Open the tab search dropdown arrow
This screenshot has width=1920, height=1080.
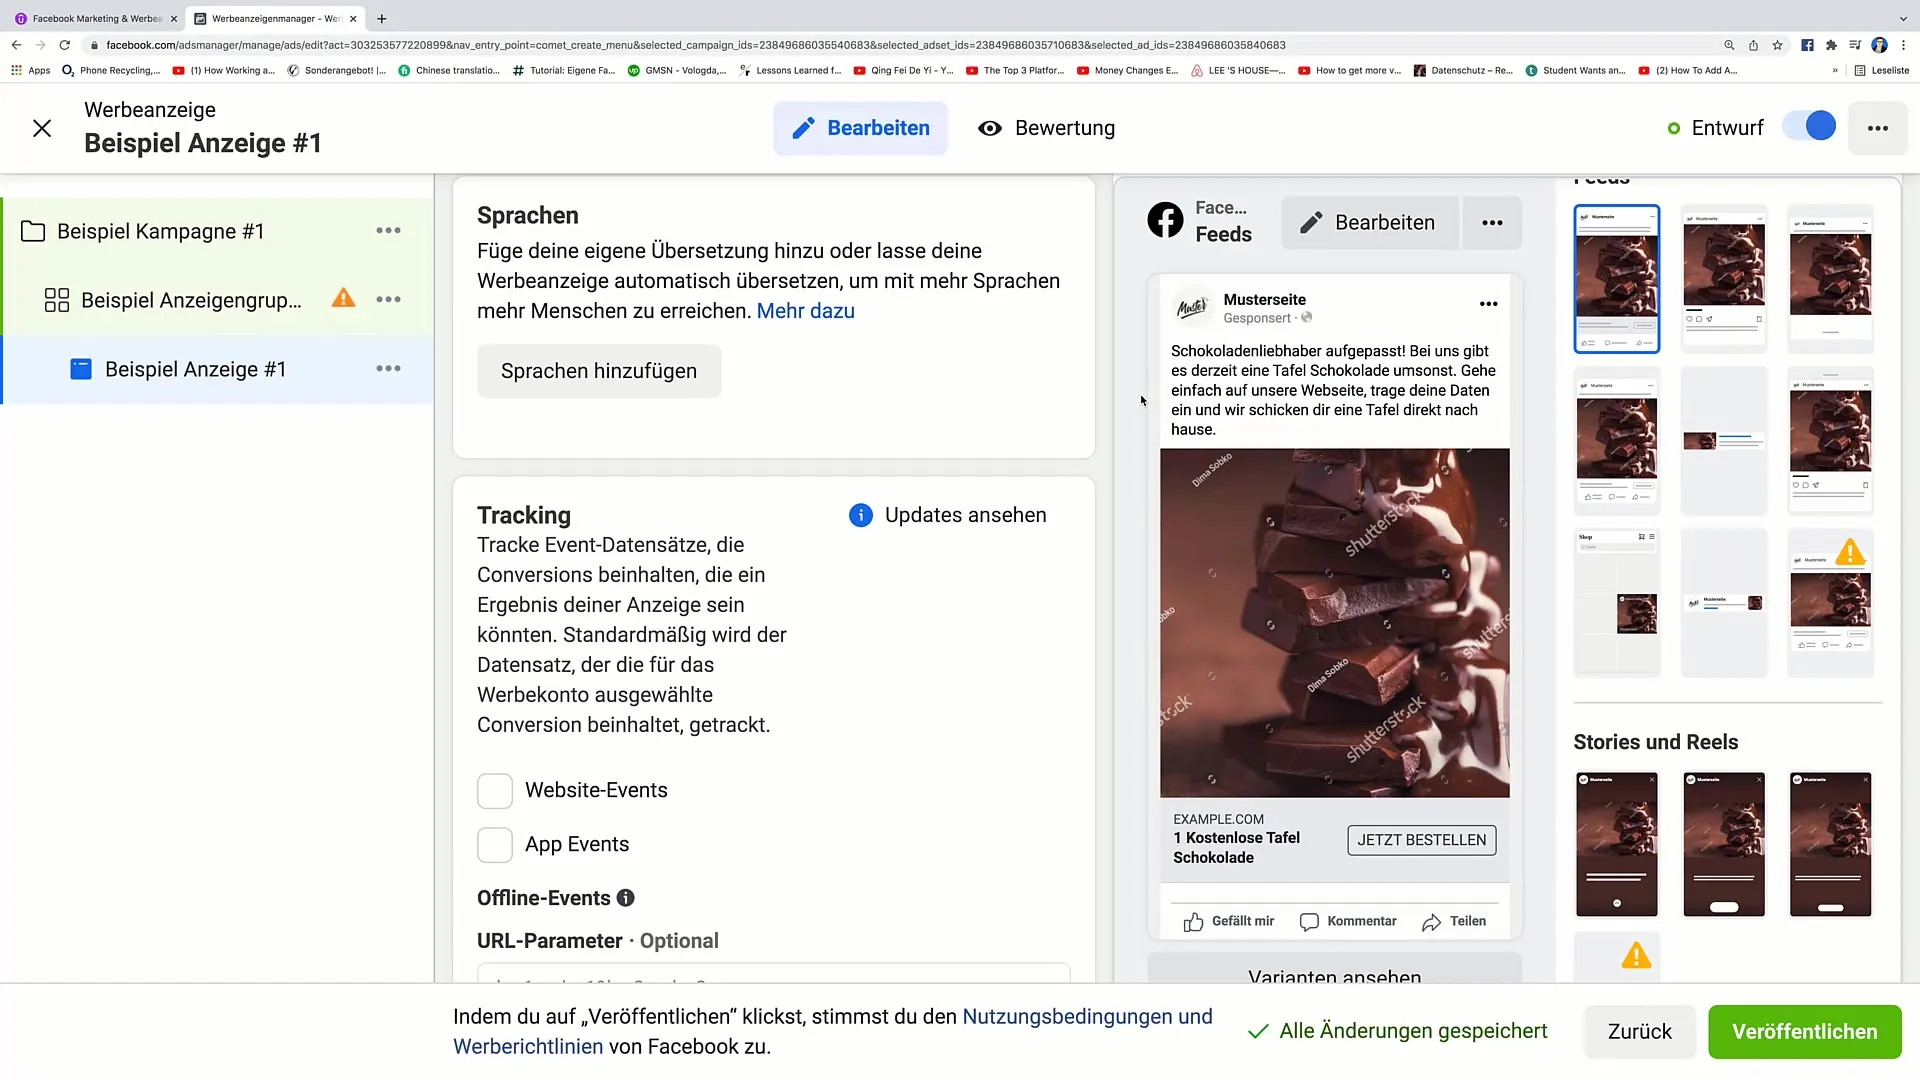coord(1902,18)
